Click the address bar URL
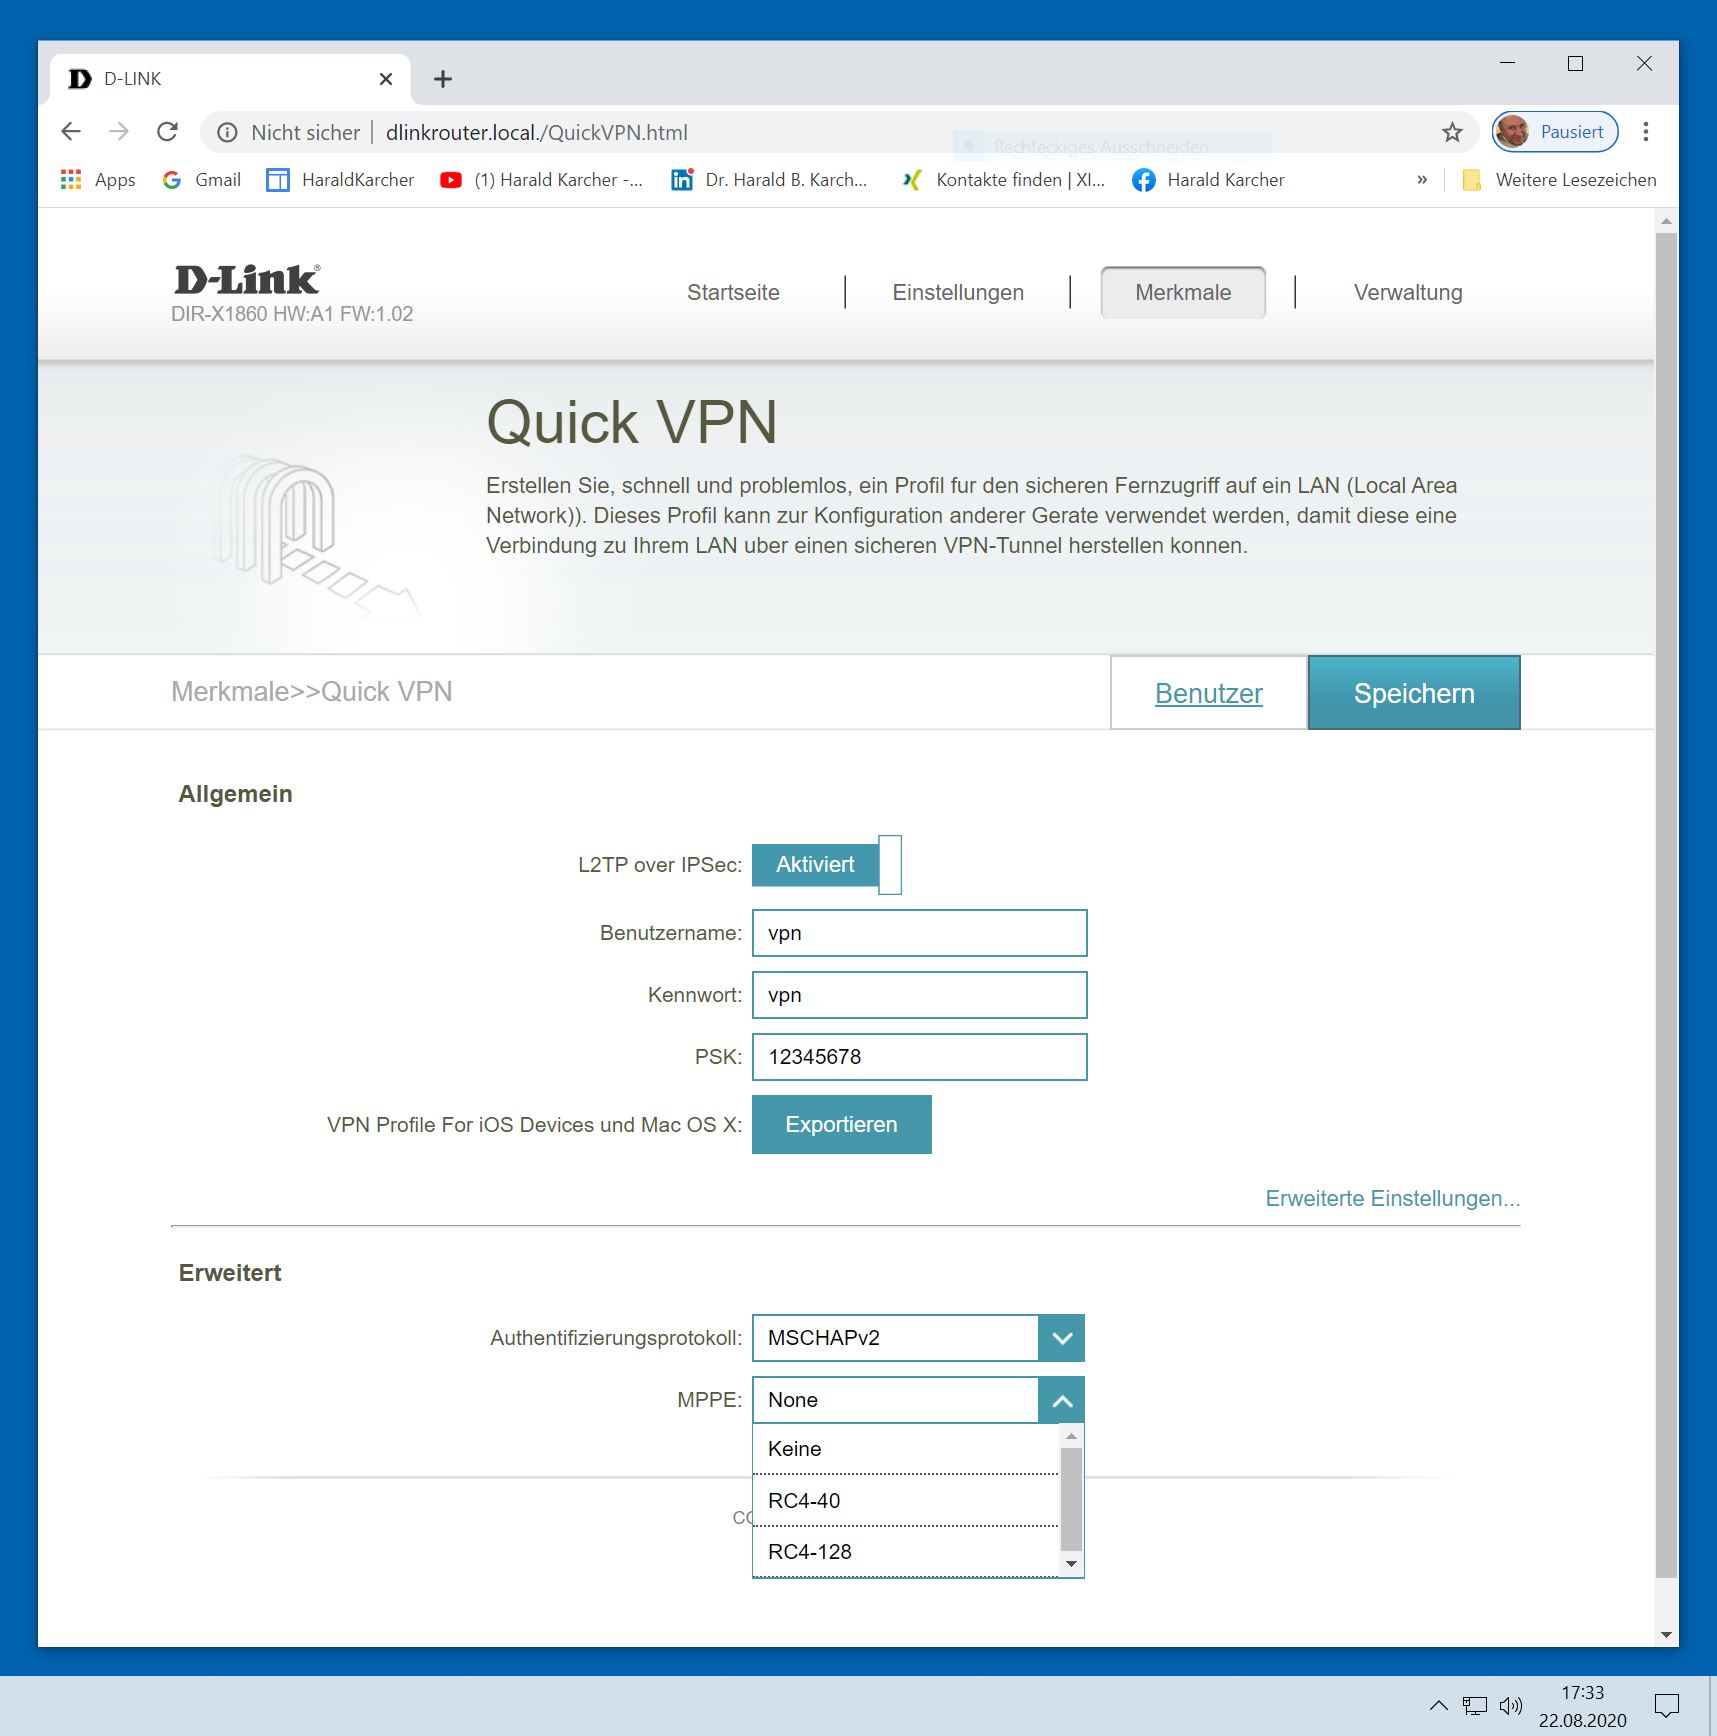 (x=537, y=132)
